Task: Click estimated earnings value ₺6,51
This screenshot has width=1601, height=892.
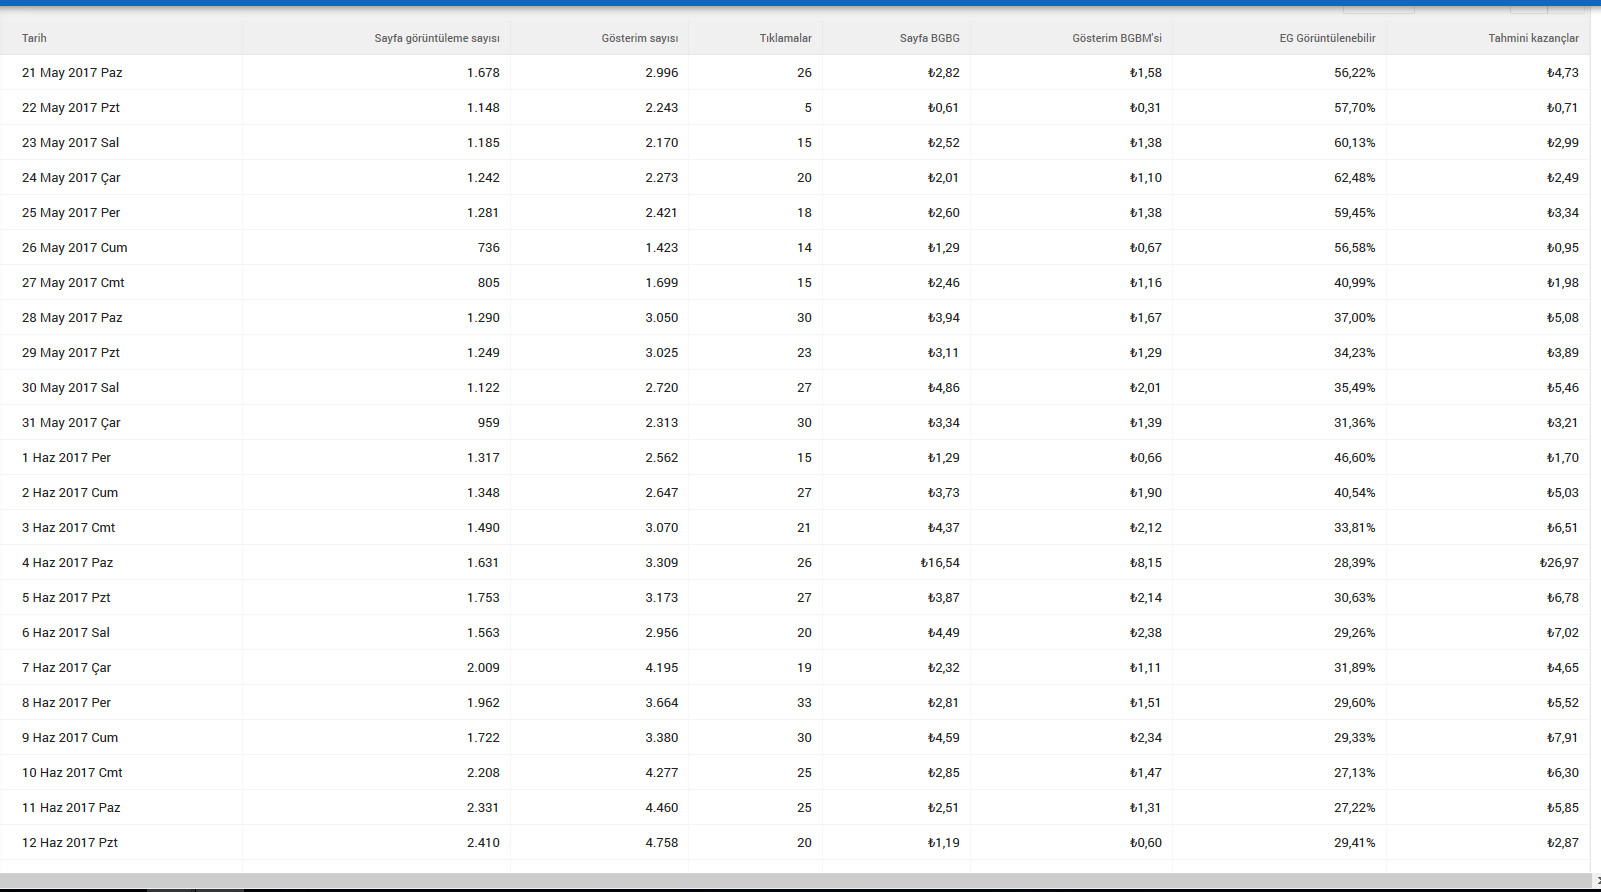Action: pos(1563,528)
